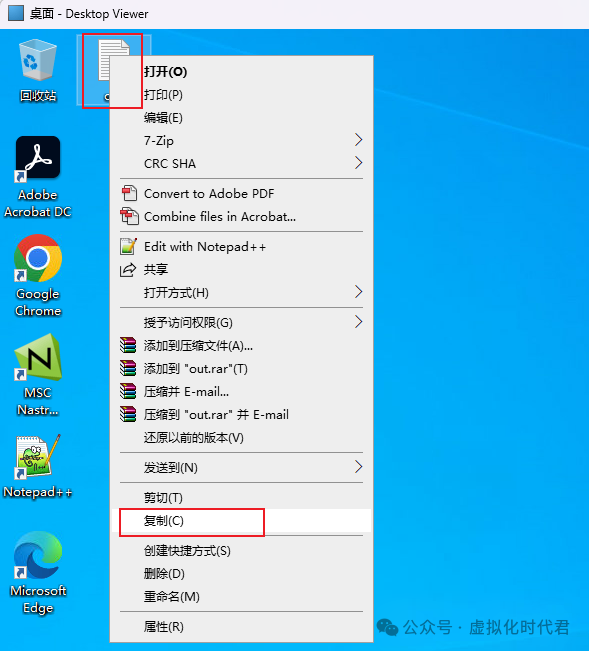Click the 发送到(N) label
This screenshot has height=651, width=589.
(171, 467)
